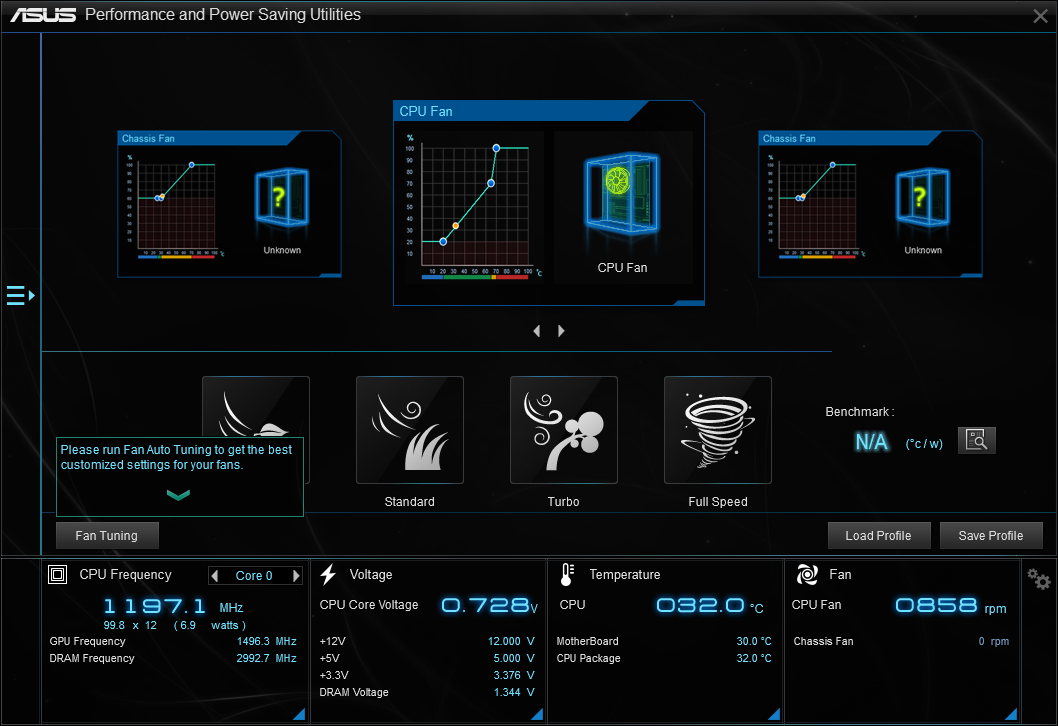Select the CPU Fan panel title tab
1058x726 pixels.
coord(426,111)
